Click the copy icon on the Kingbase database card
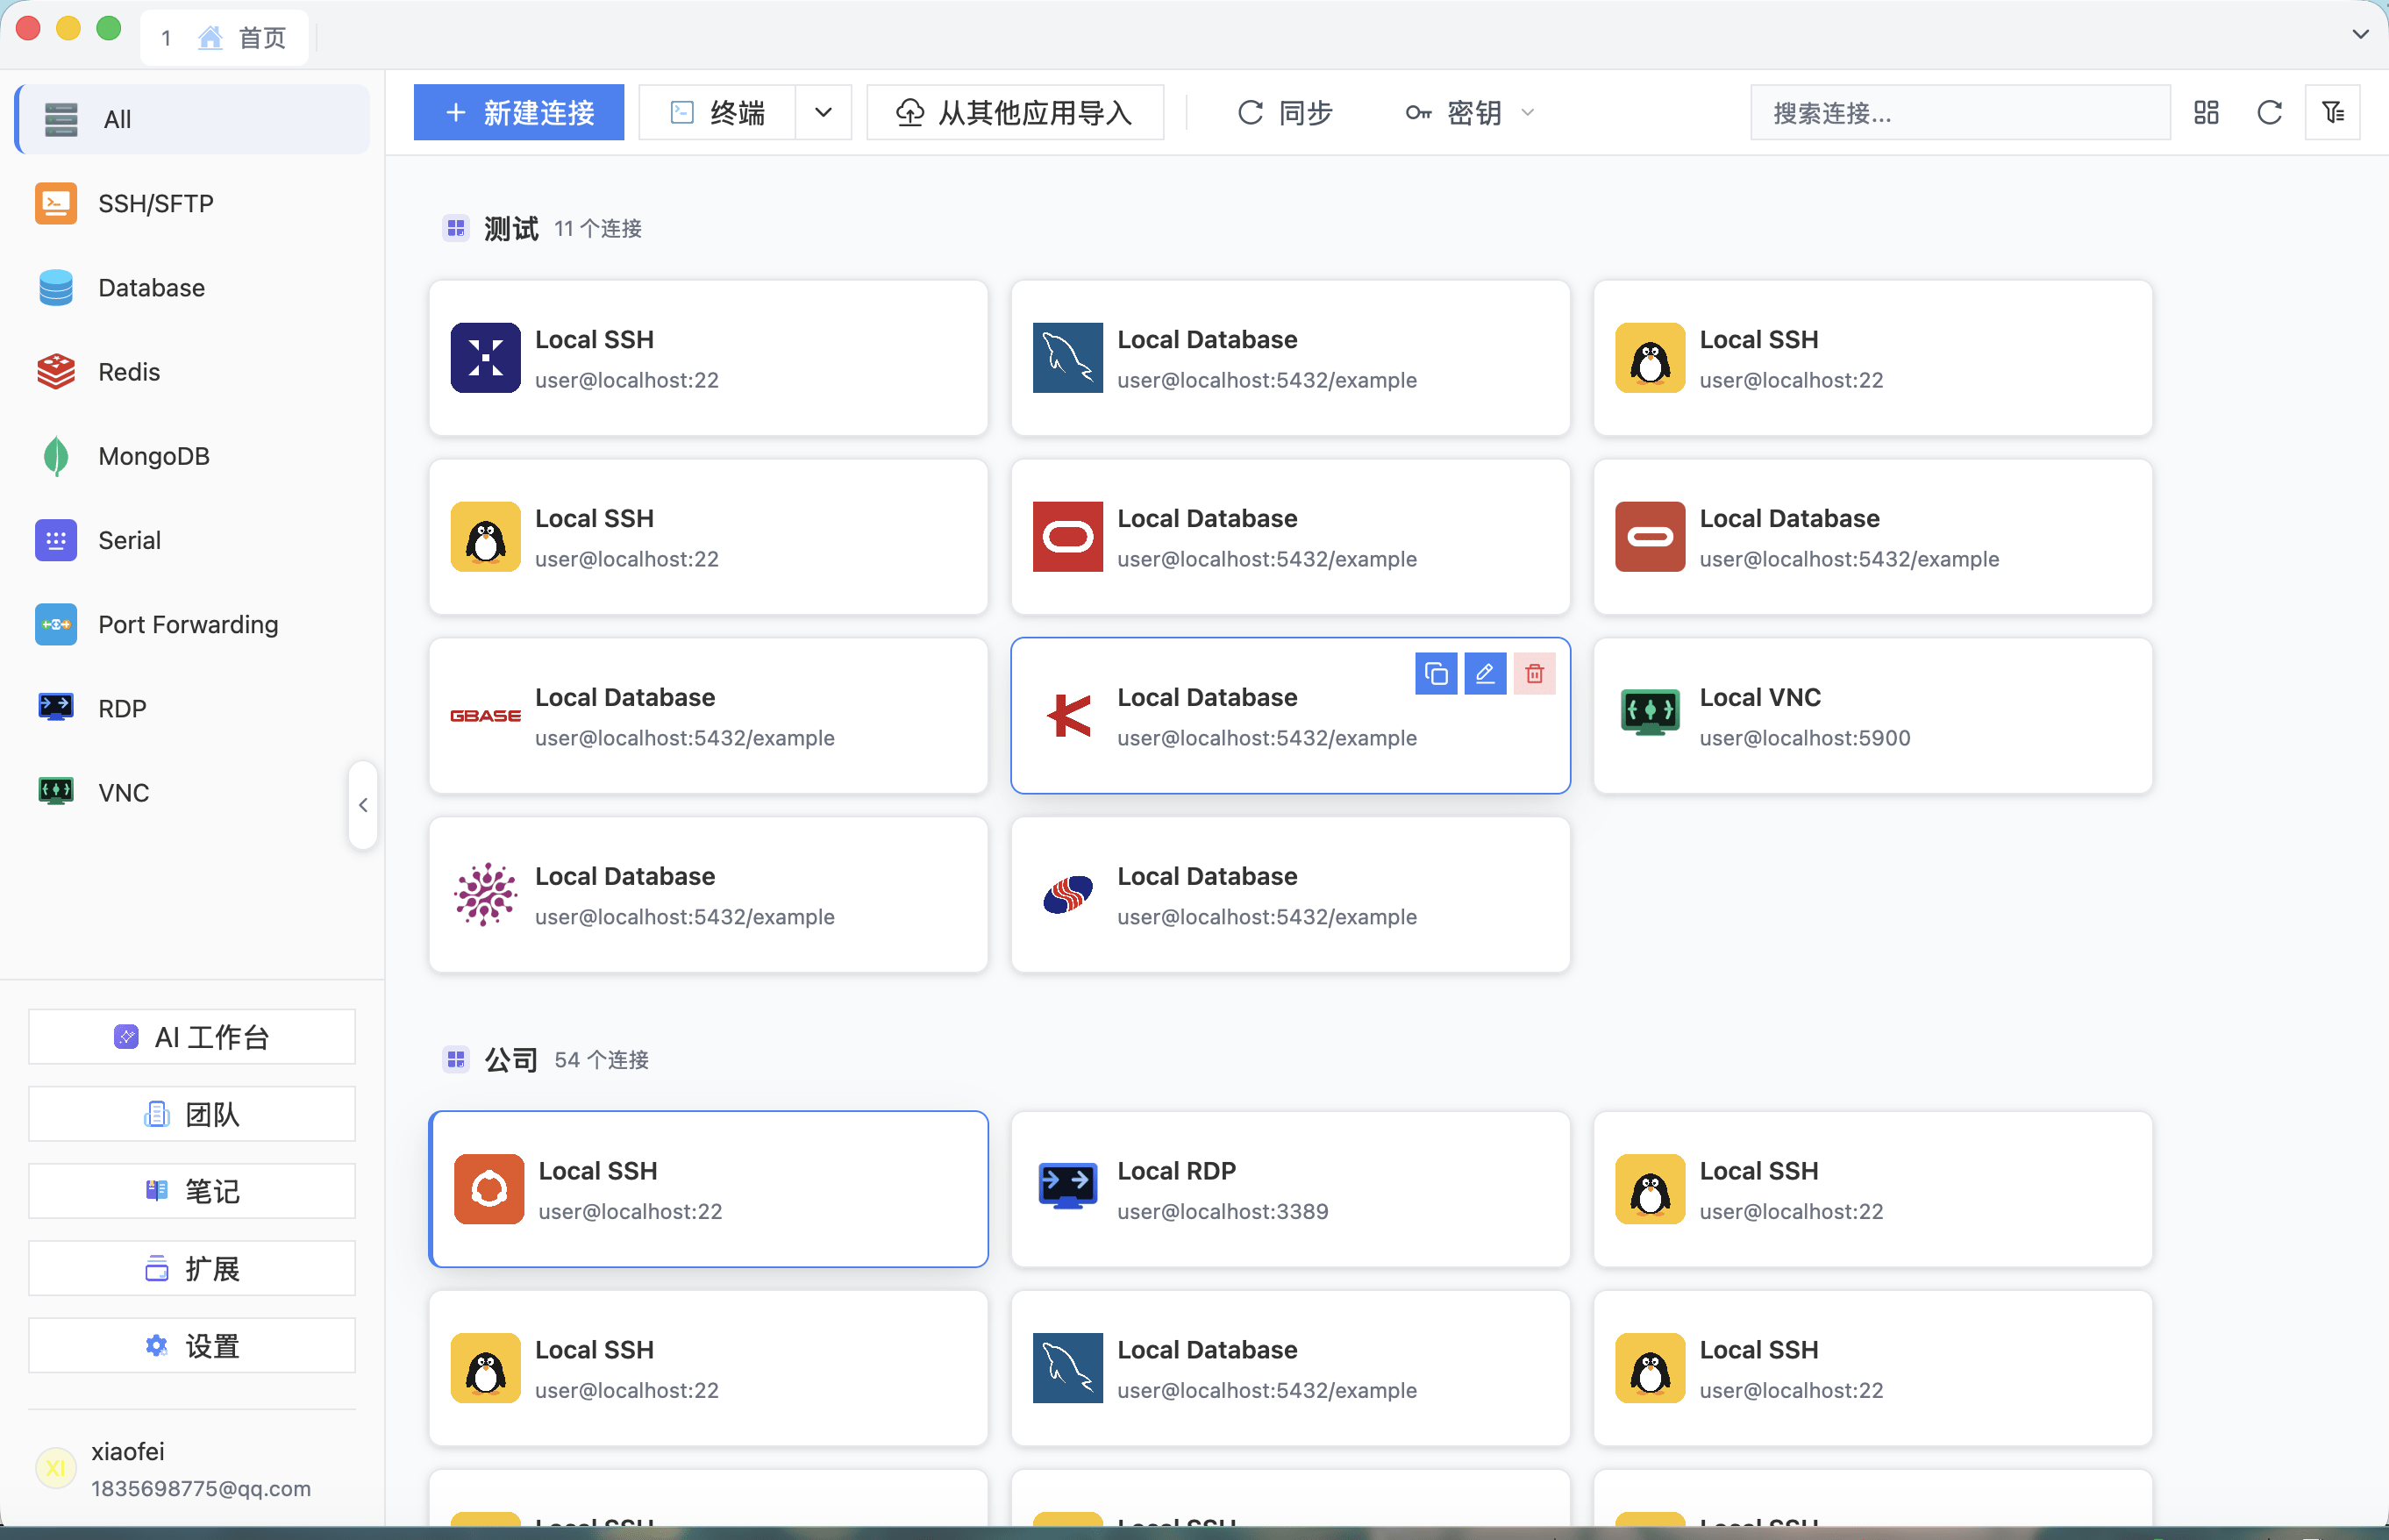This screenshot has width=2389, height=1540. [x=1436, y=674]
